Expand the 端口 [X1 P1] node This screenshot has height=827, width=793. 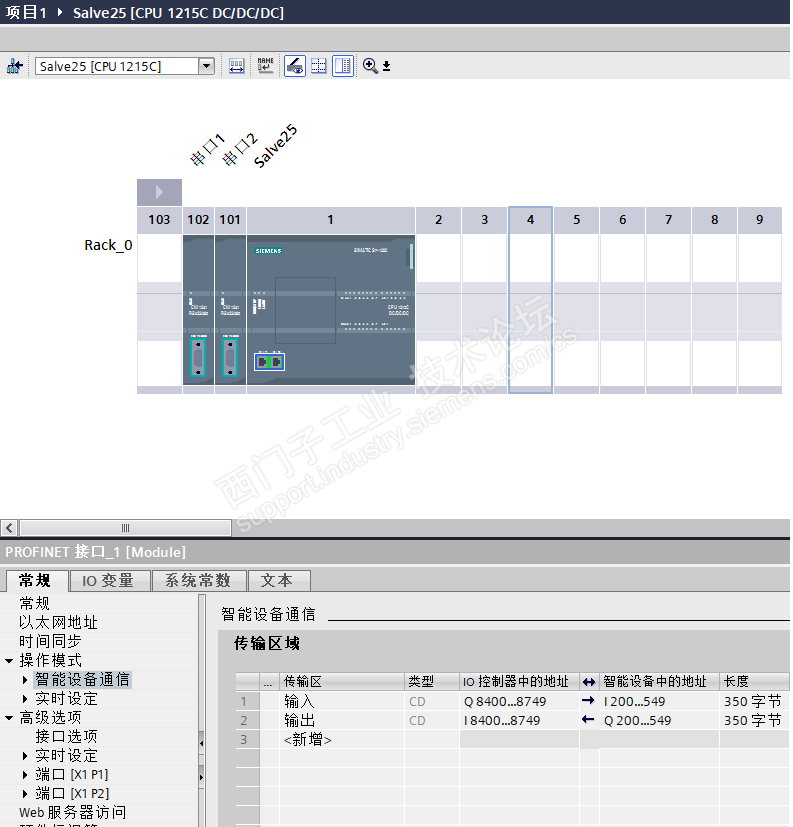[x=25, y=775]
